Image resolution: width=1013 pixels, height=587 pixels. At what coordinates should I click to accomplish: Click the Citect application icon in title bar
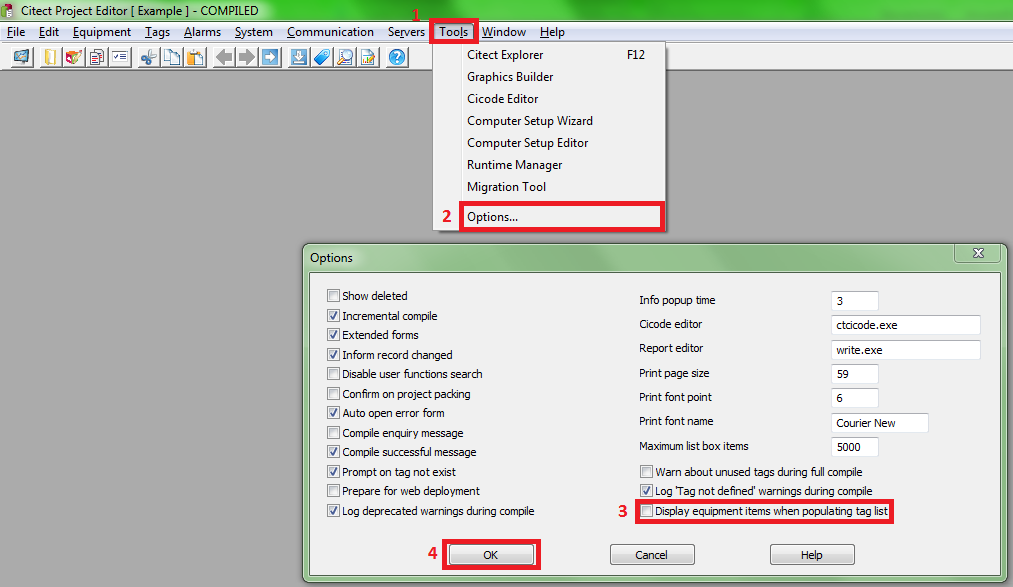click(8, 10)
